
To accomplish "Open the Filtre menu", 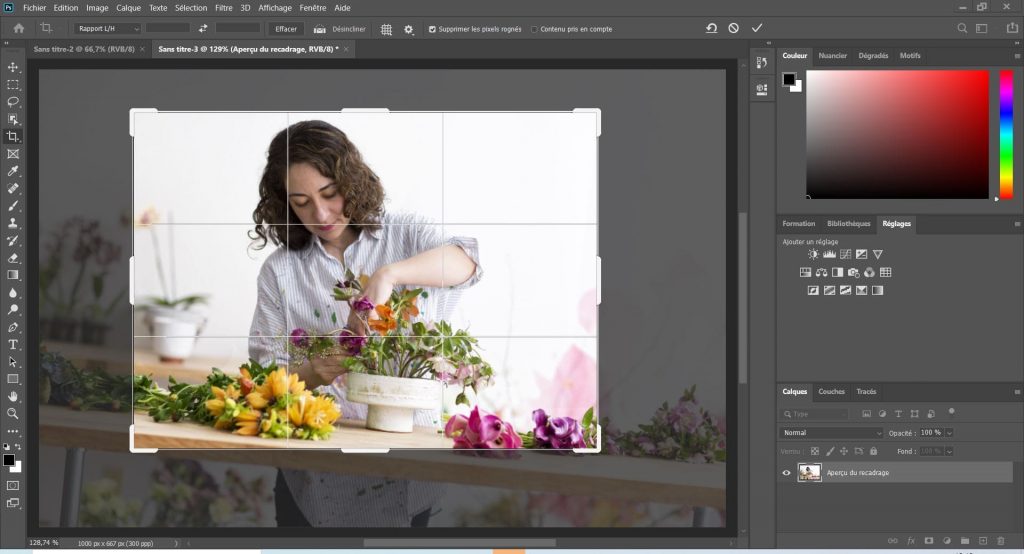I will point(223,7).
